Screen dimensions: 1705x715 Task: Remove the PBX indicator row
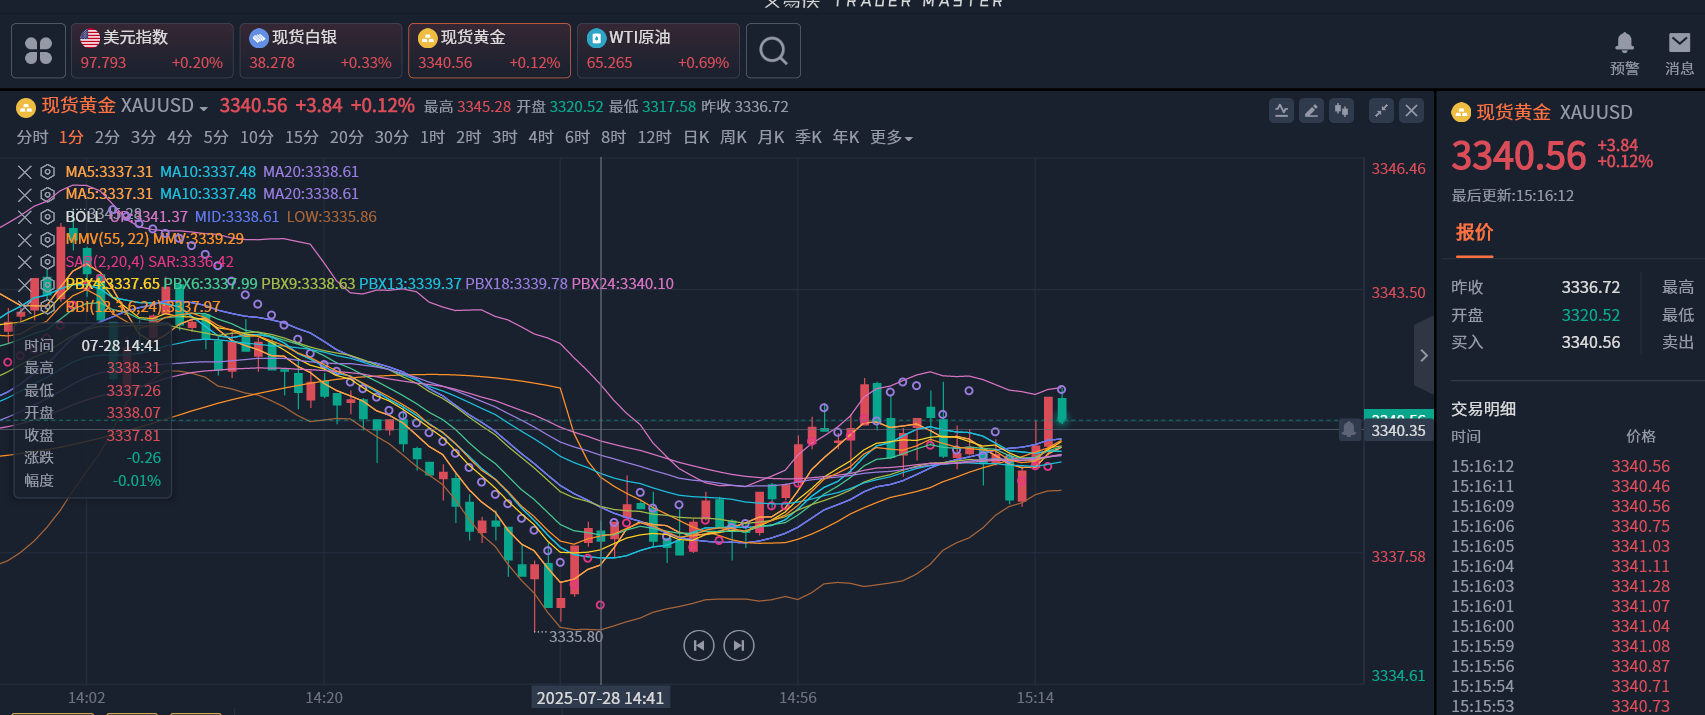(25, 285)
